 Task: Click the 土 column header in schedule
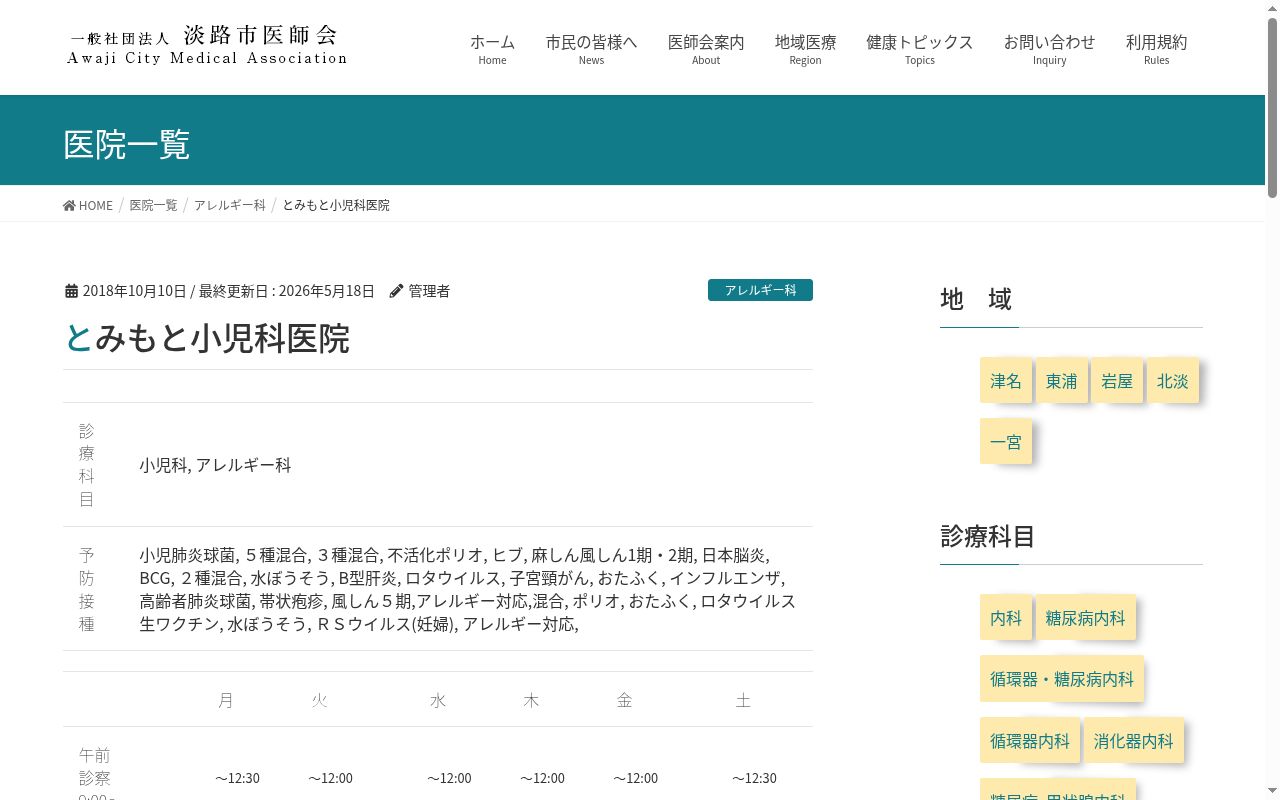(x=743, y=700)
